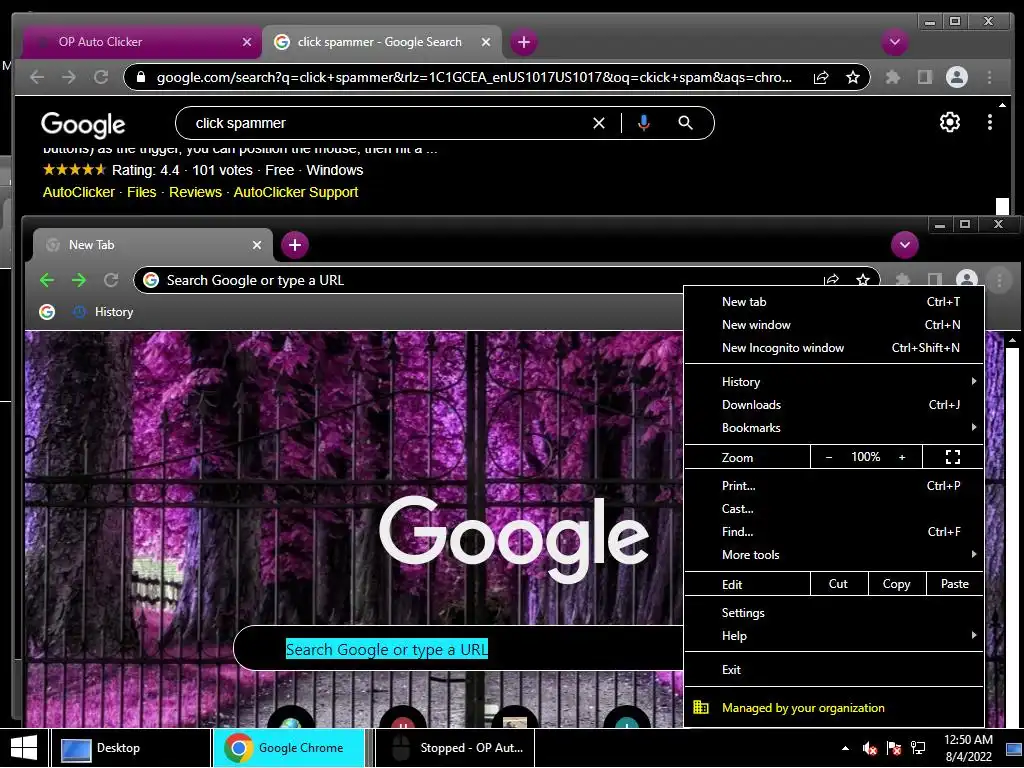
Task: Click share icon in click spammer address bar
Action: (x=821, y=78)
